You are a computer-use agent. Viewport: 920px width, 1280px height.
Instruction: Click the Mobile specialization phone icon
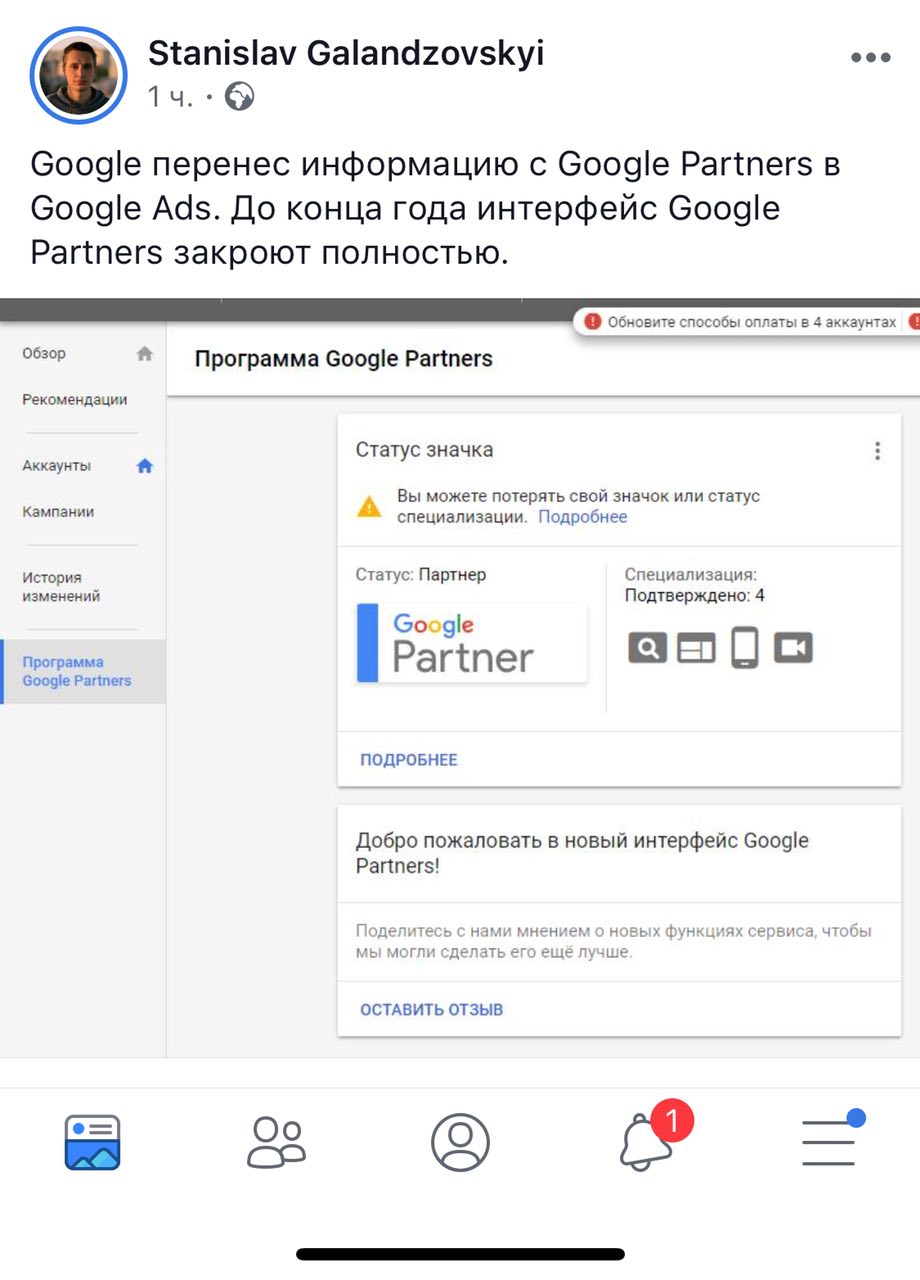[x=744, y=647]
